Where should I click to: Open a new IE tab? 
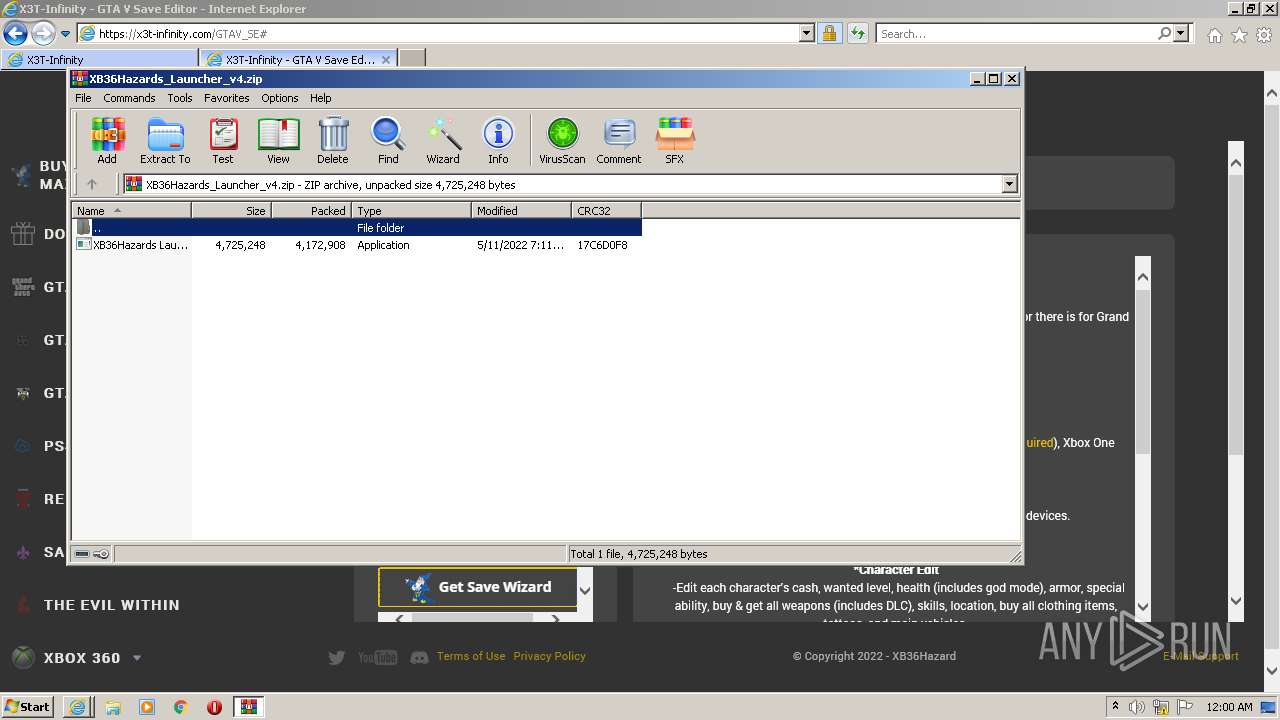coord(412,59)
